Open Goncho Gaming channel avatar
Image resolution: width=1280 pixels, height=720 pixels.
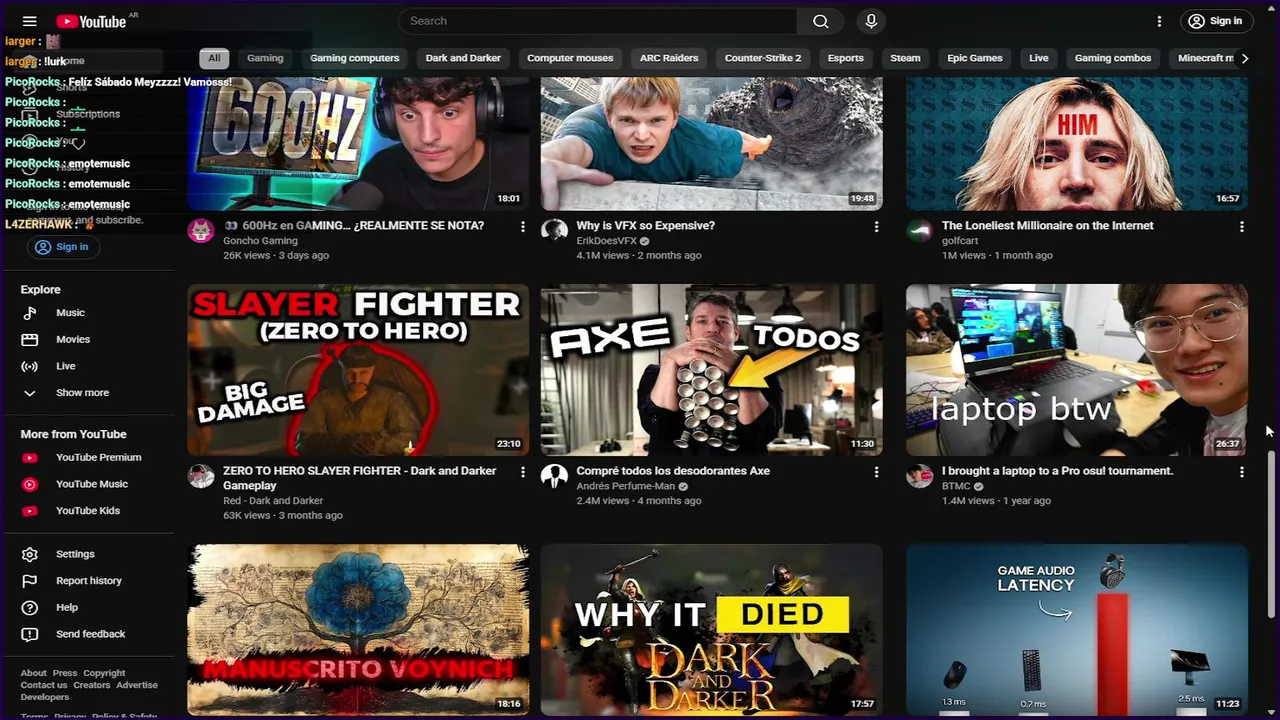(x=201, y=231)
